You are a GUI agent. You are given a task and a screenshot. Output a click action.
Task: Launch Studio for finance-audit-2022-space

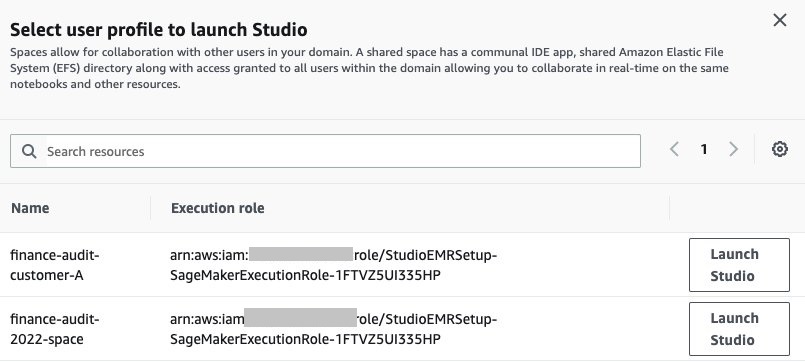click(x=739, y=329)
